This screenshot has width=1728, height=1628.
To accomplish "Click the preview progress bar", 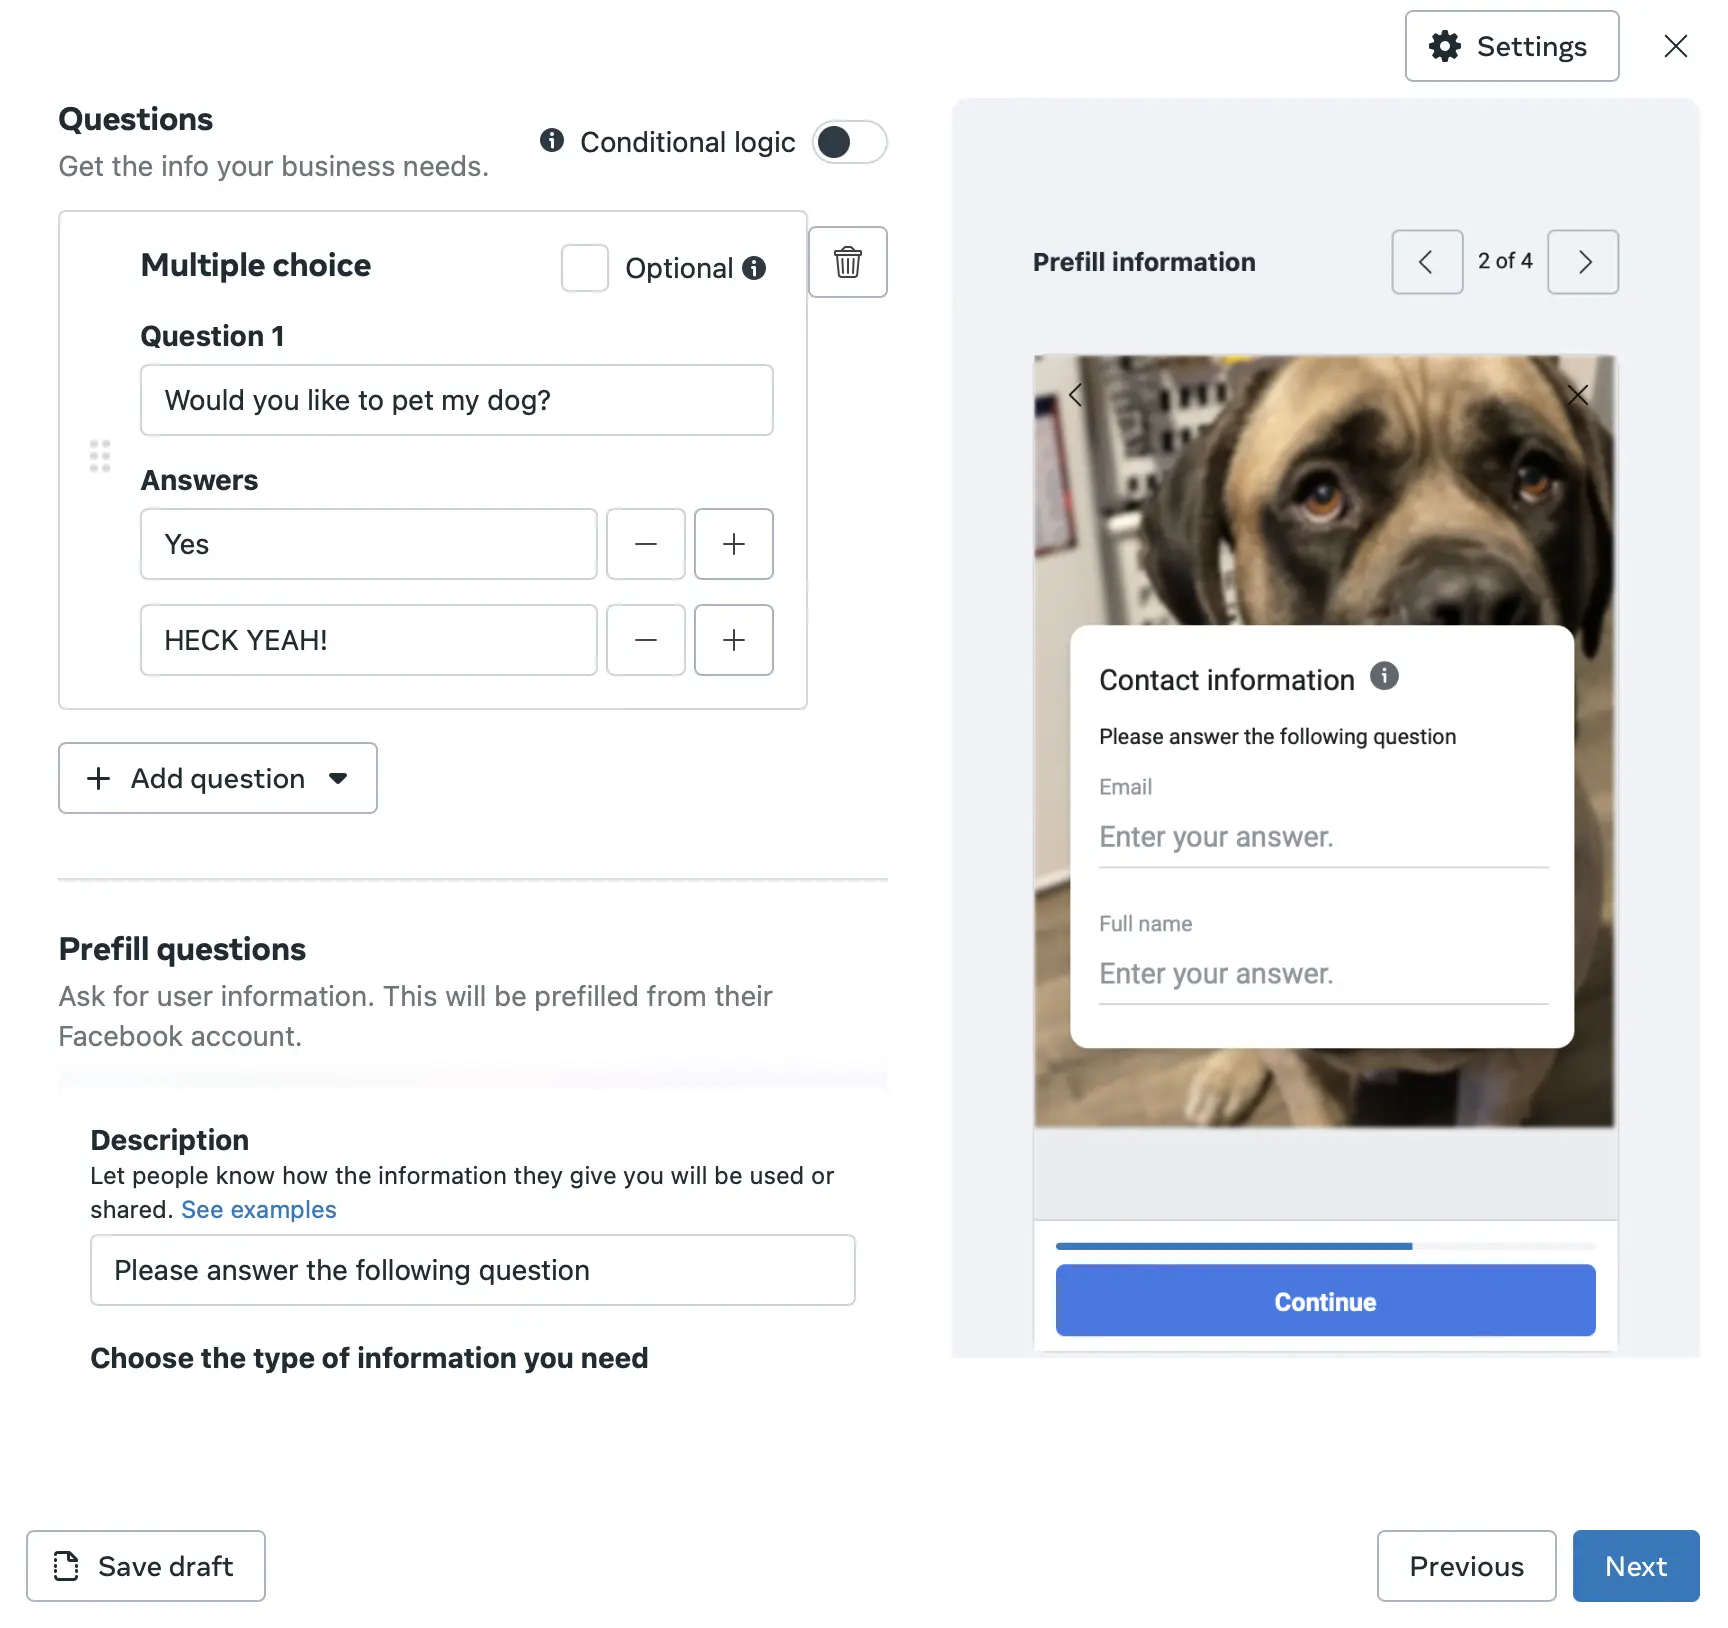I will point(1326,1246).
